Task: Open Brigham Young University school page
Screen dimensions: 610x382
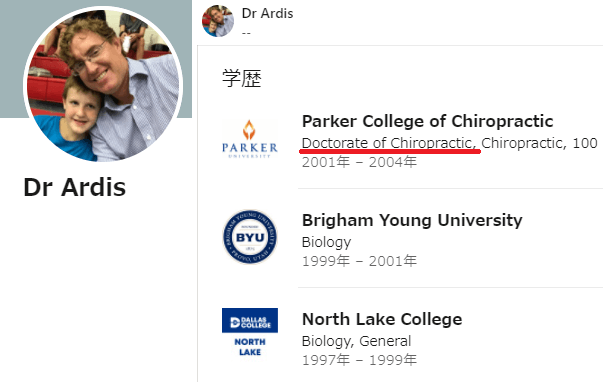Action: 412,220
